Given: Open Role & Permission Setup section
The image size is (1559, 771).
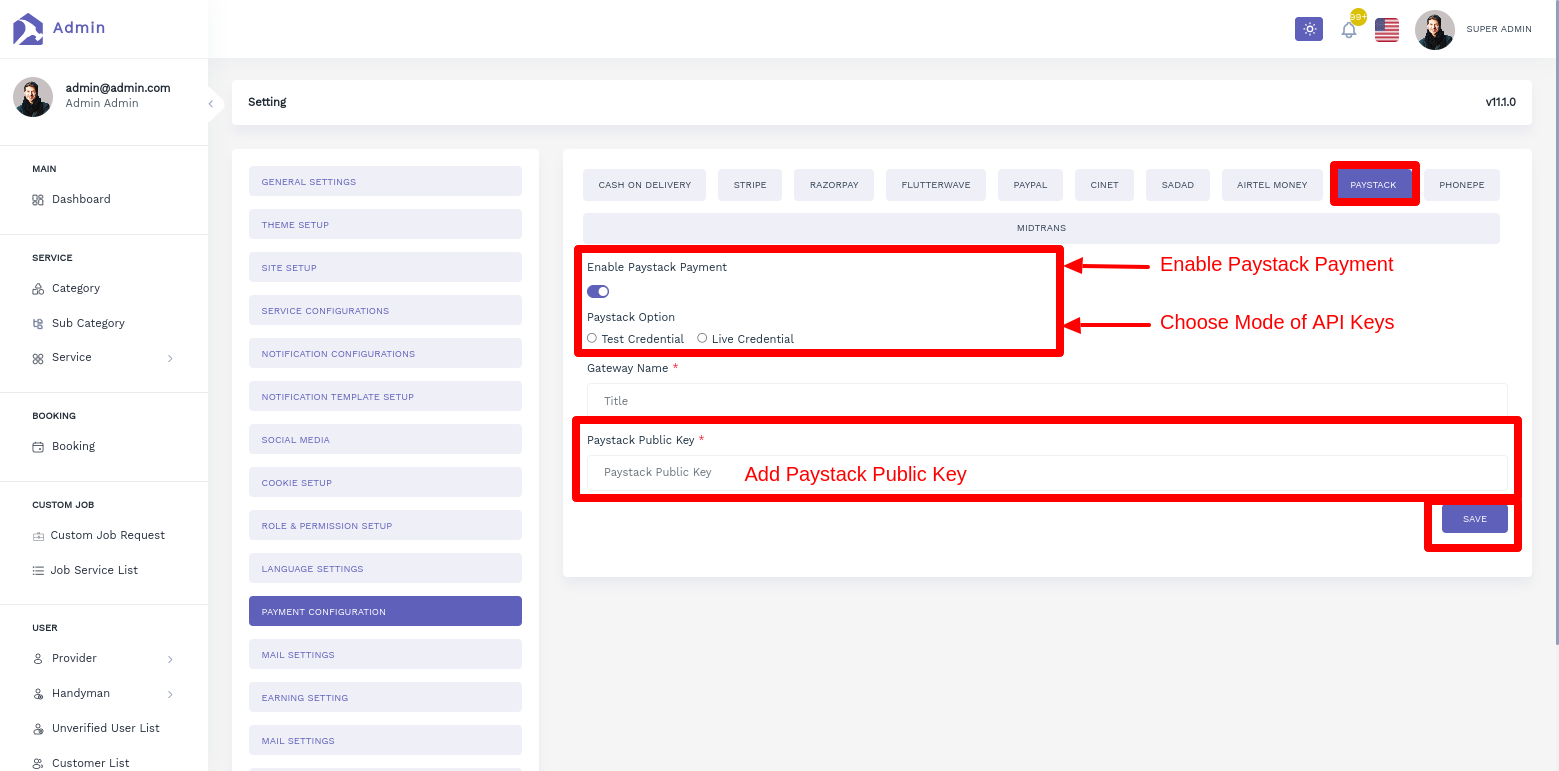Looking at the screenshot, I should 385,525.
